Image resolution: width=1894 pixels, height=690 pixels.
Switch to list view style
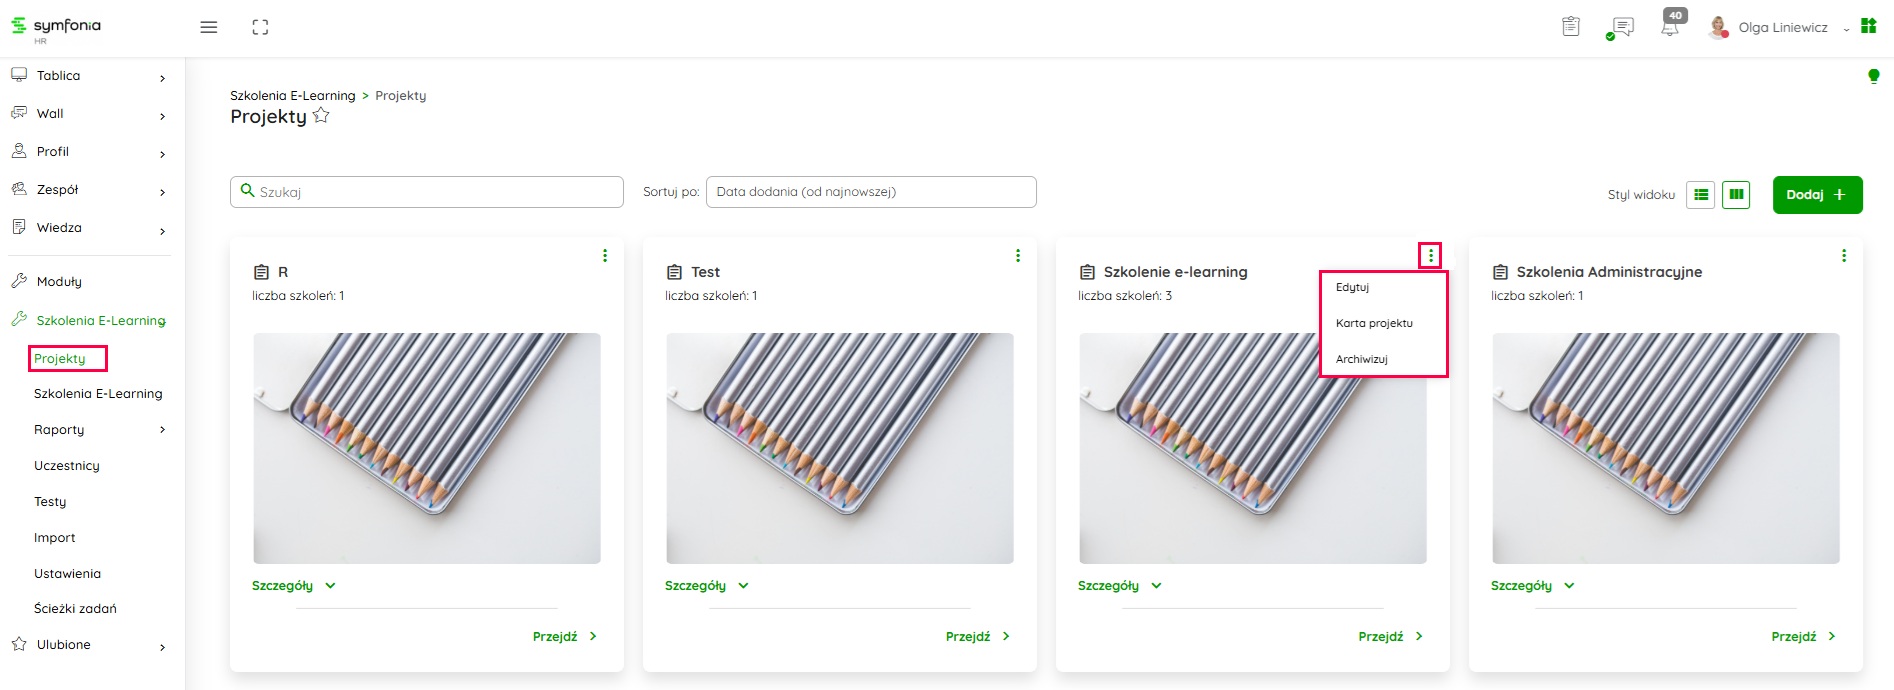point(1700,195)
